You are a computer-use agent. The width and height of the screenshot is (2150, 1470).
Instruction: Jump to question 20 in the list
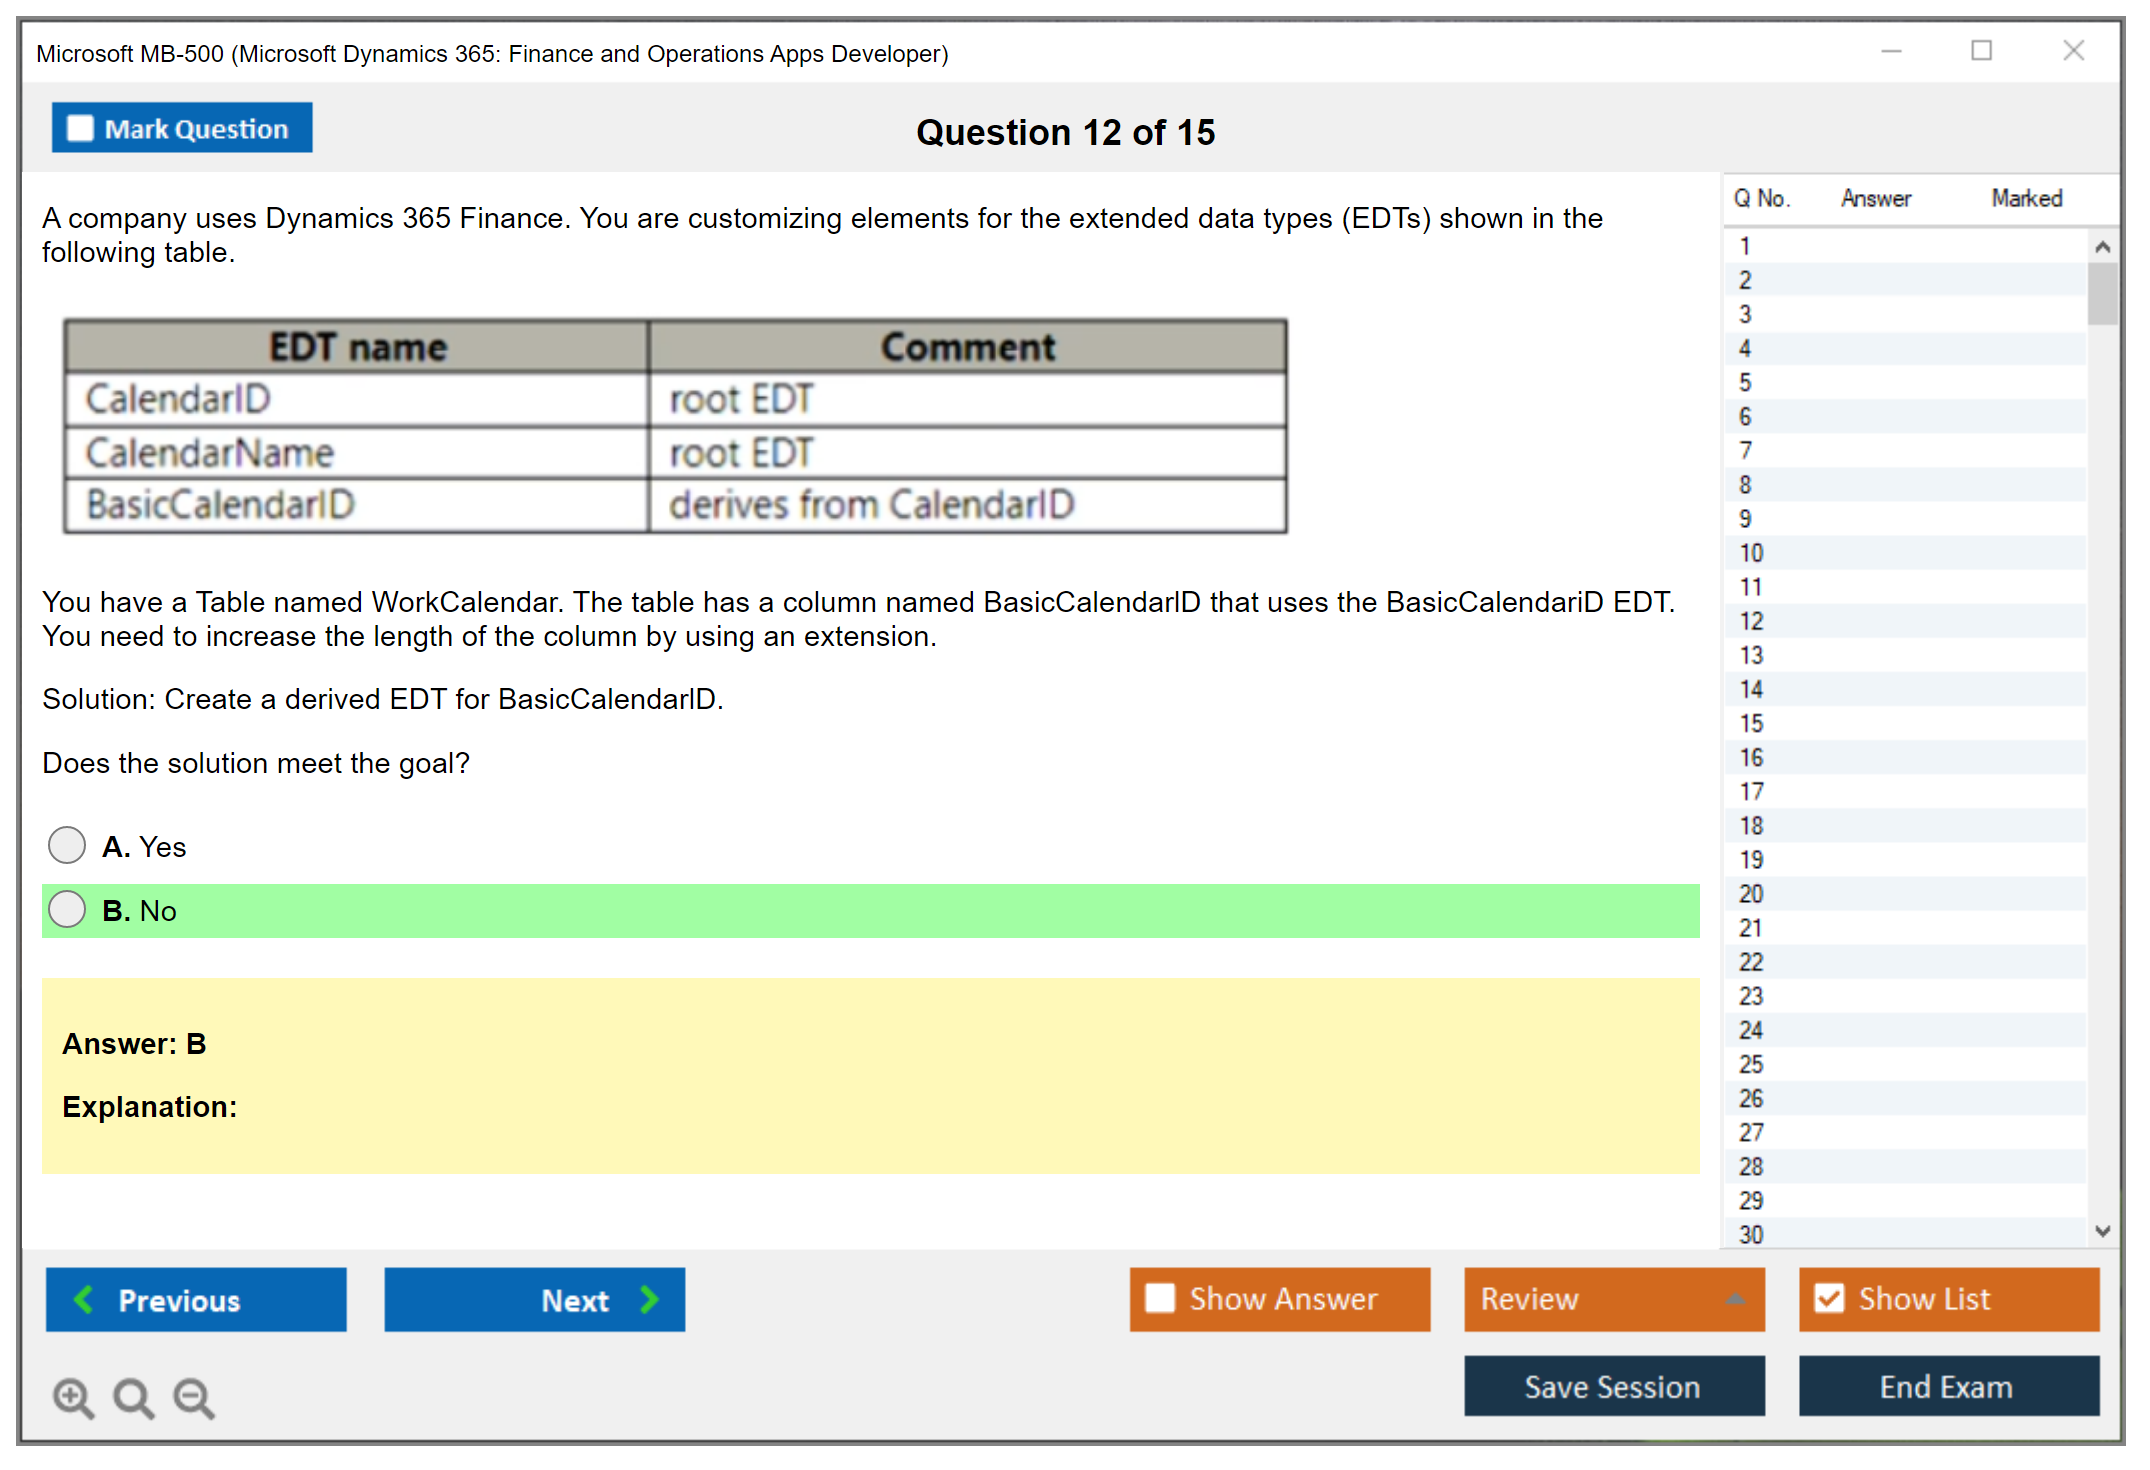(1751, 893)
